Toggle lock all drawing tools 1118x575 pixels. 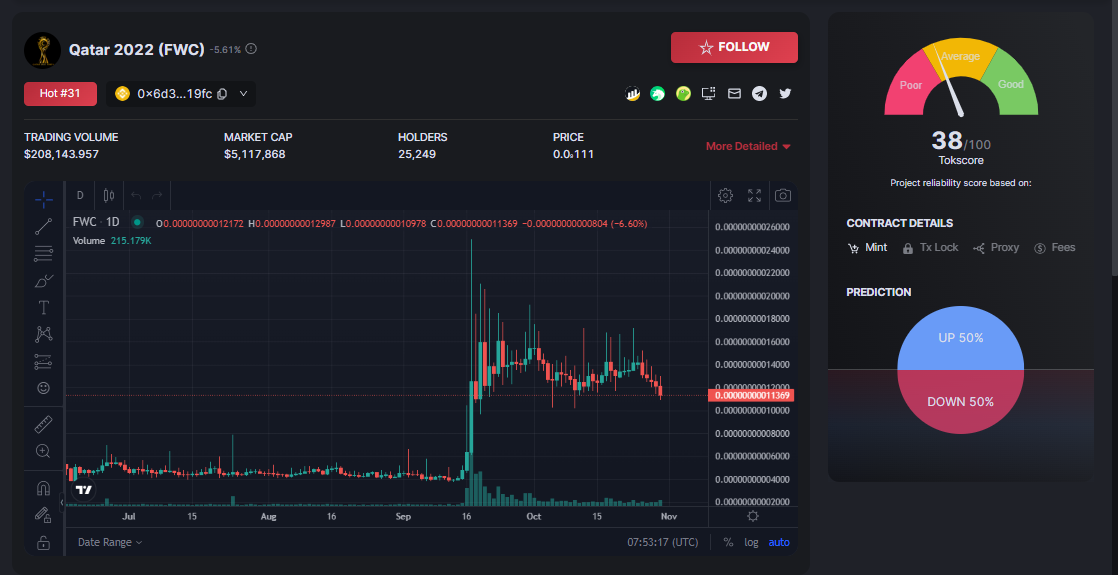(43, 542)
